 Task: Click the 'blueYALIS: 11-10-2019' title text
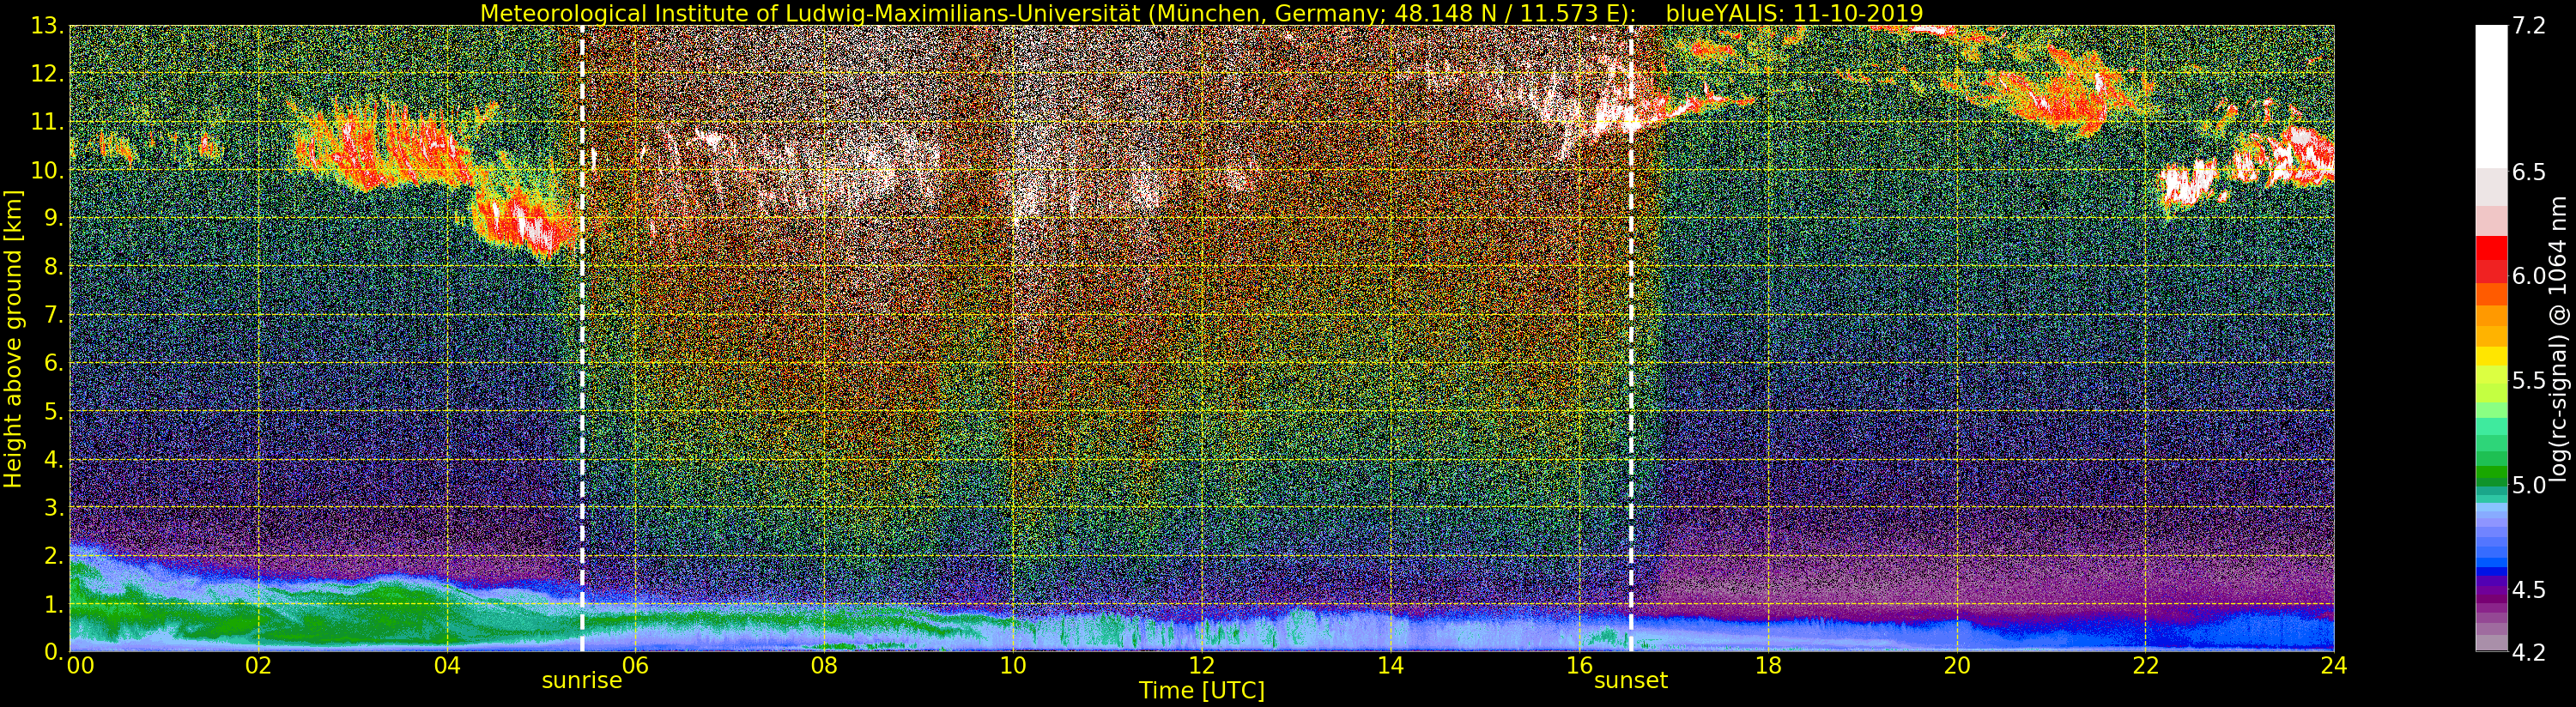coord(1795,13)
